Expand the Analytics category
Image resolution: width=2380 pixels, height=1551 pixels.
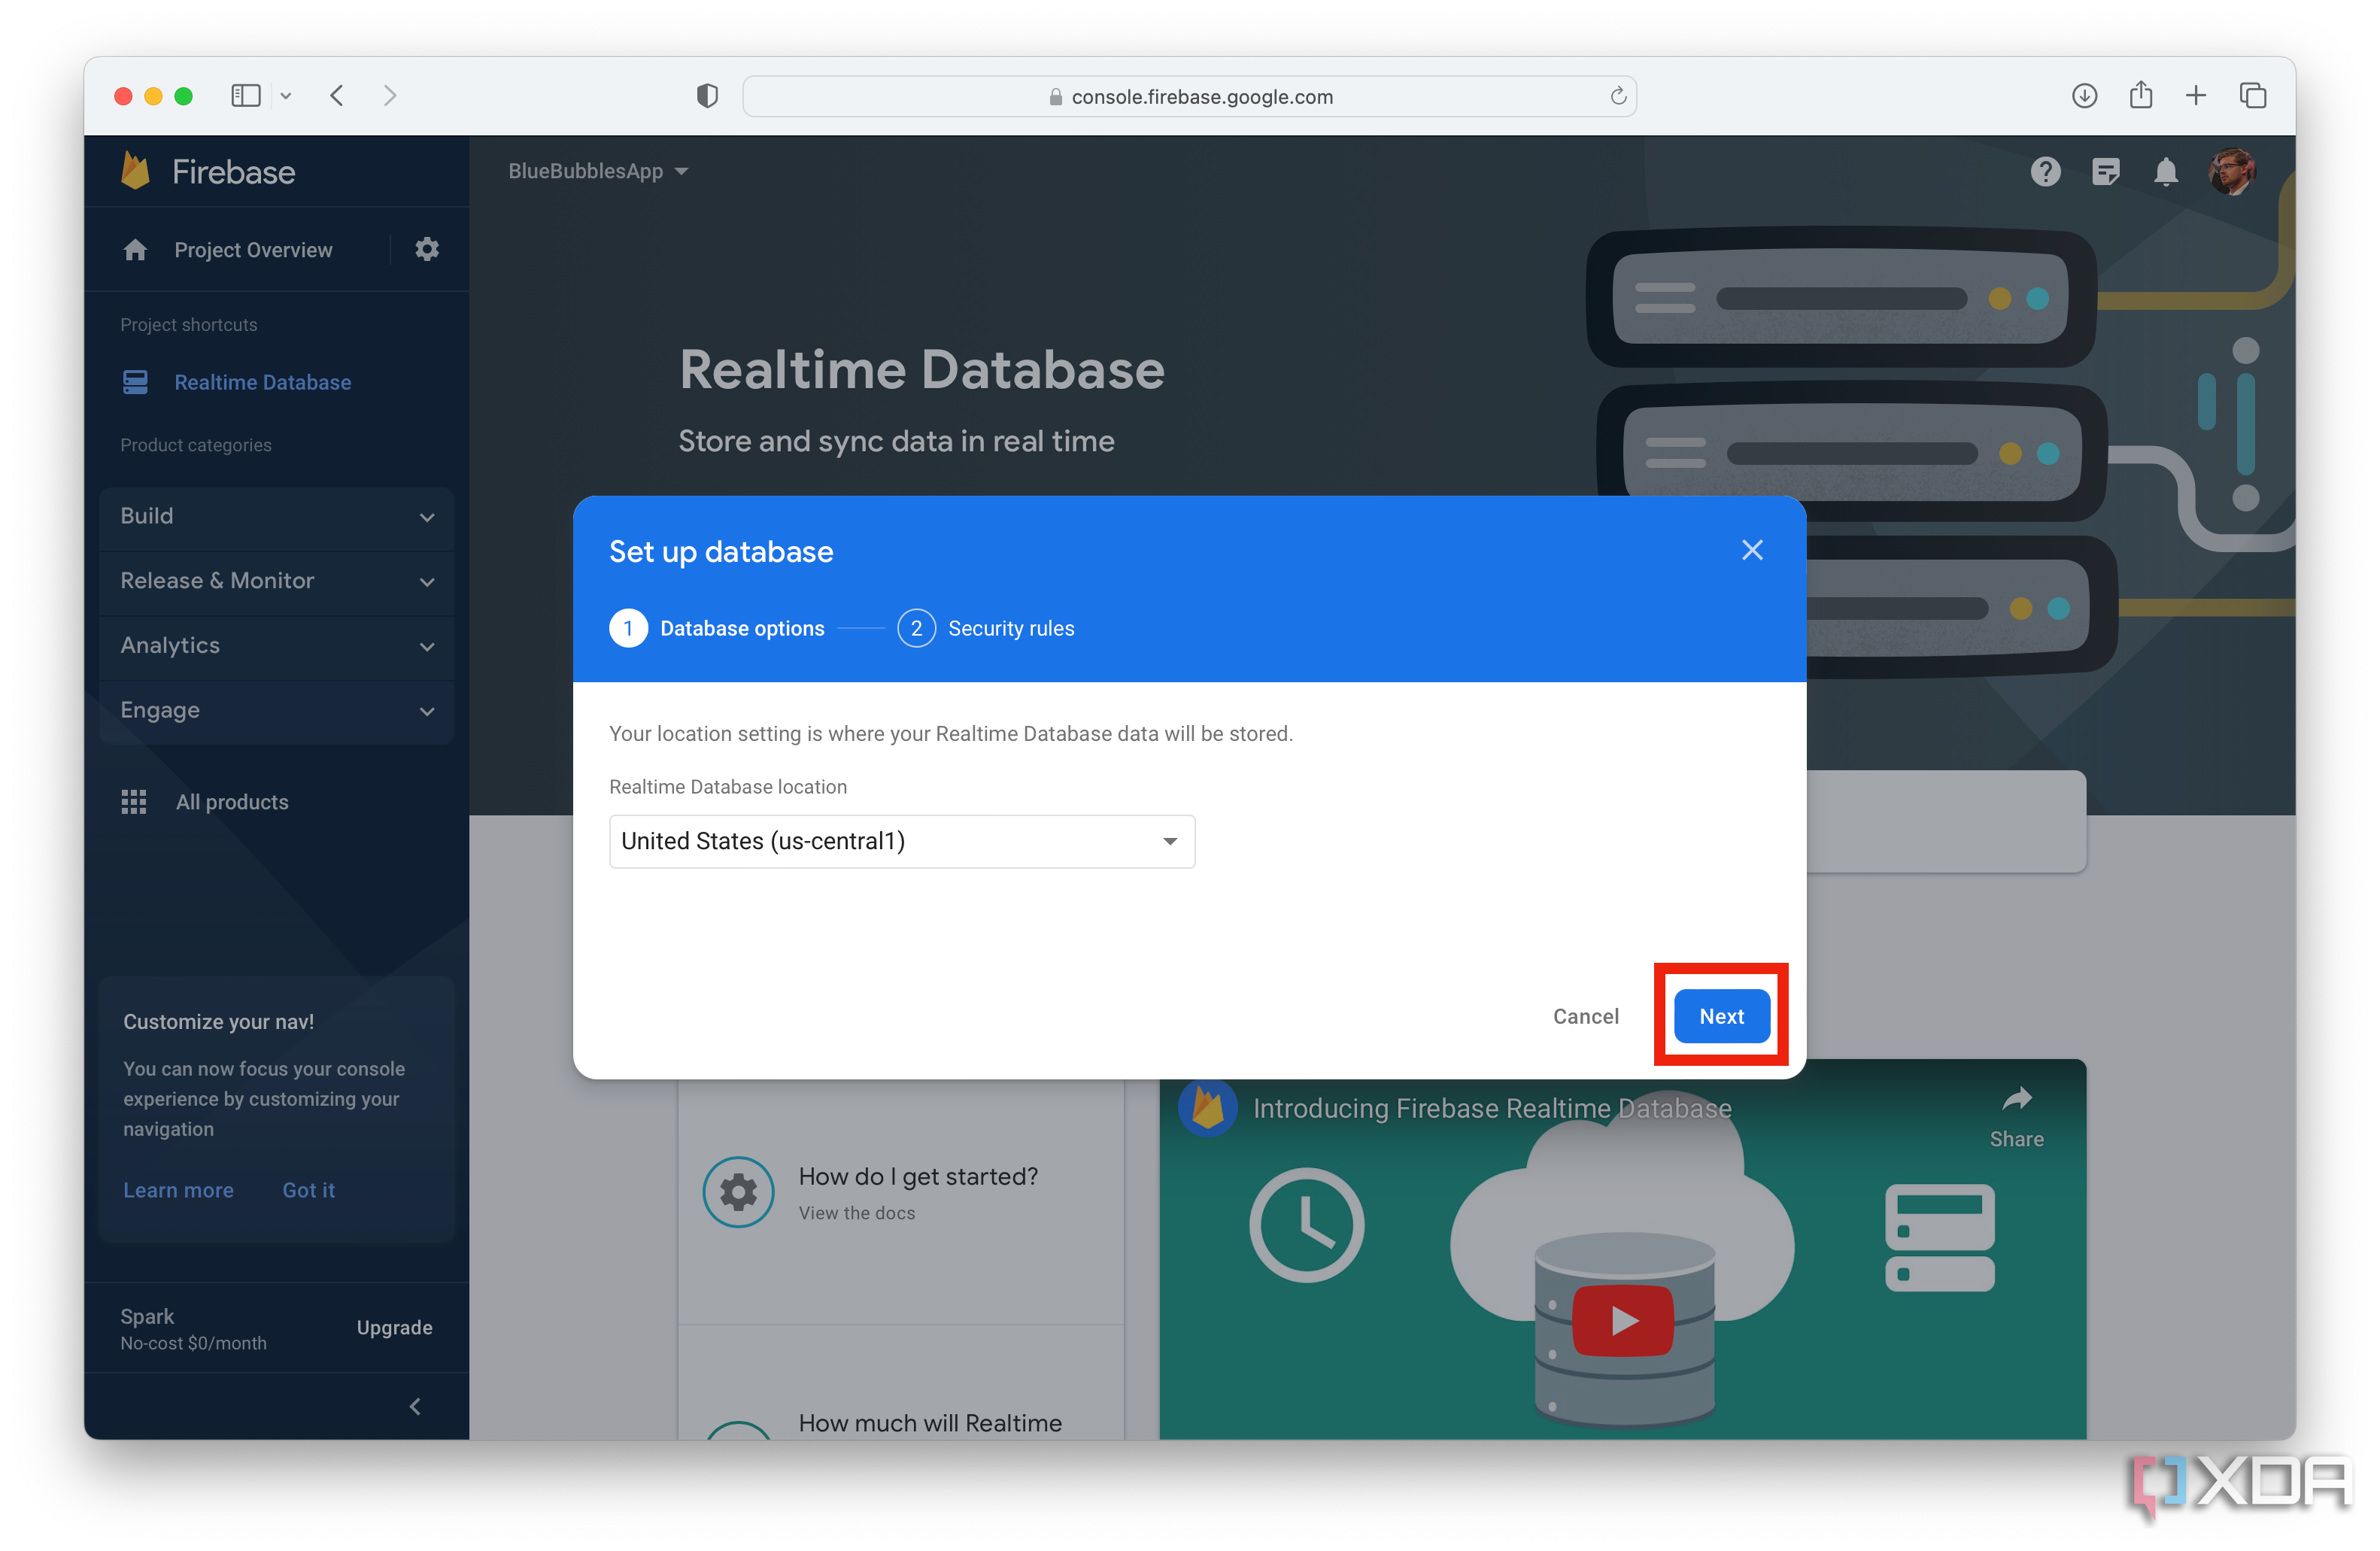coord(276,646)
